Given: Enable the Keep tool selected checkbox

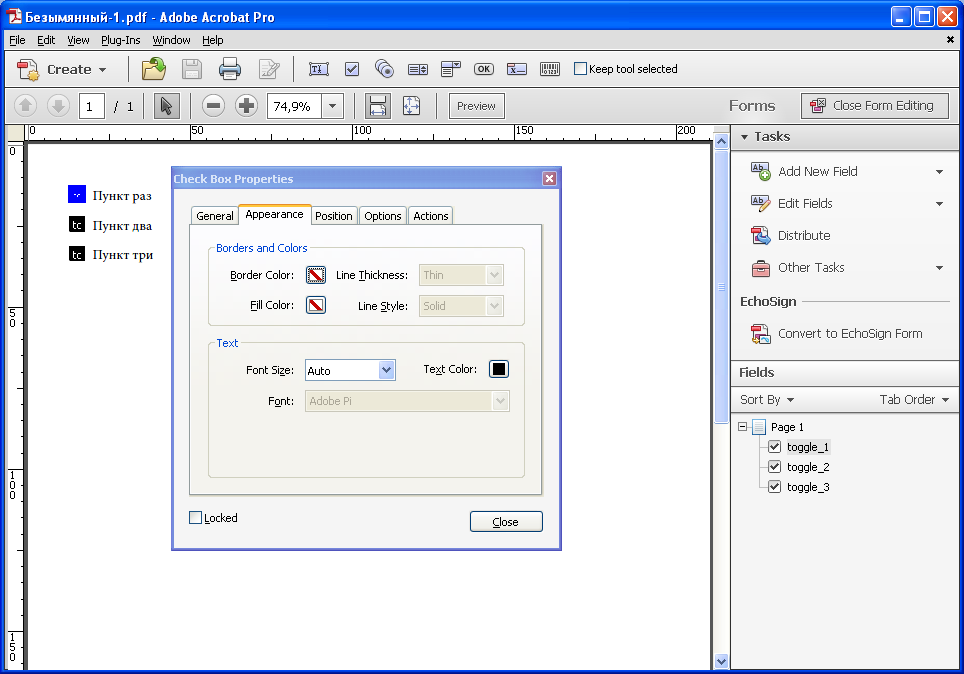Looking at the screenshot, I should click(580, 69).
